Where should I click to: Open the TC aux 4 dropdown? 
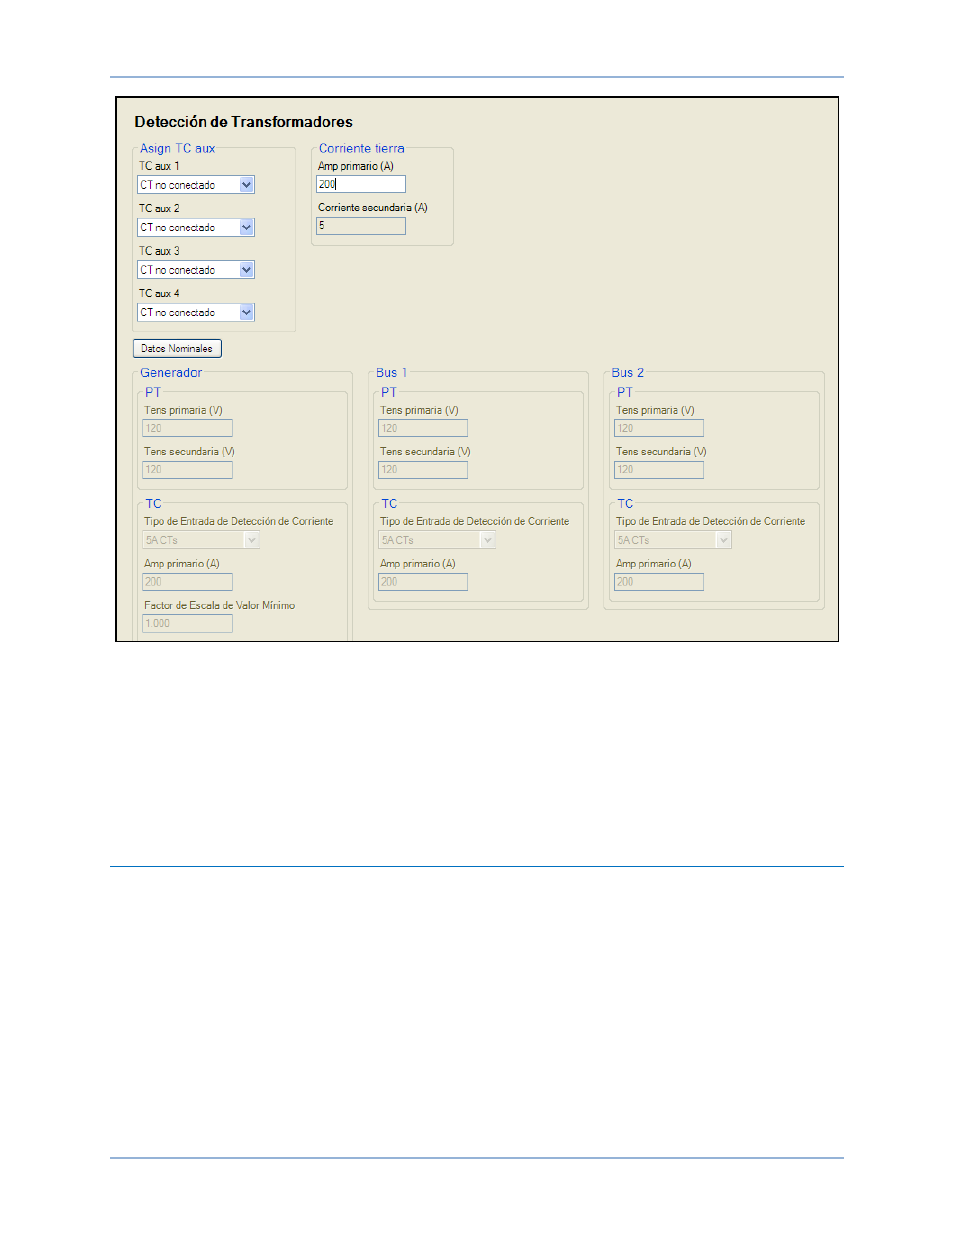tap(196, 313)
